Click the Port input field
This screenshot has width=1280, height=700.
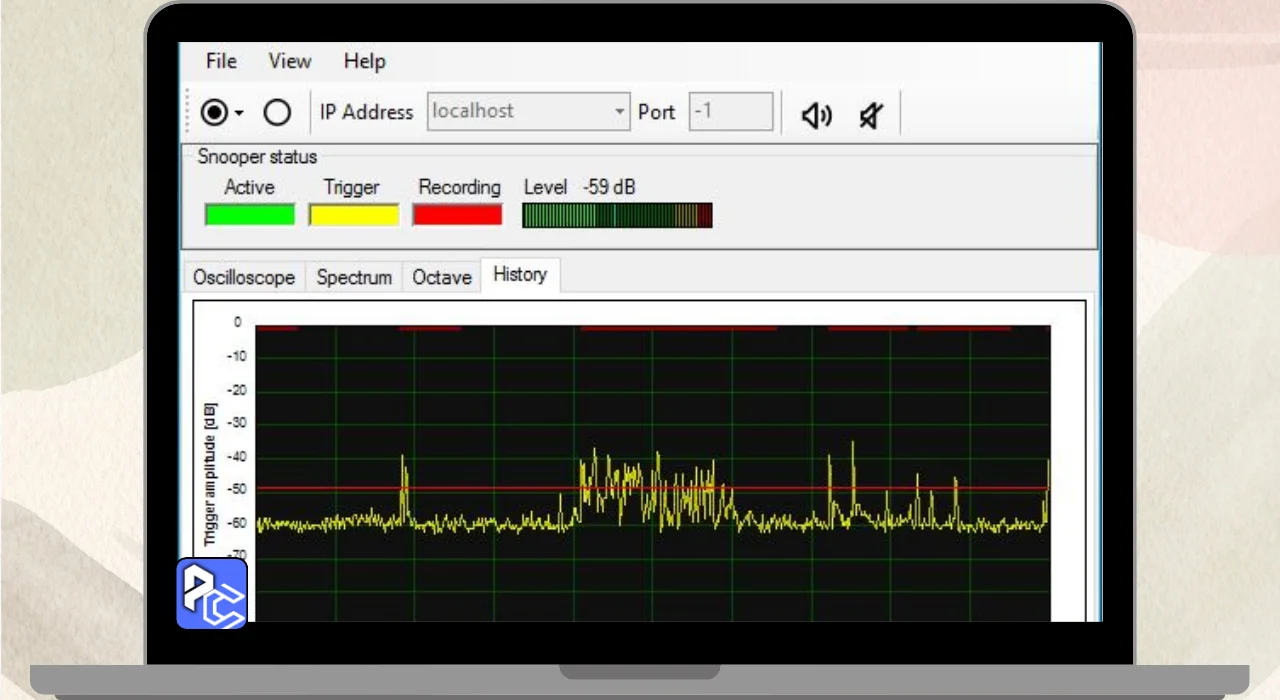tap(731, 112)
